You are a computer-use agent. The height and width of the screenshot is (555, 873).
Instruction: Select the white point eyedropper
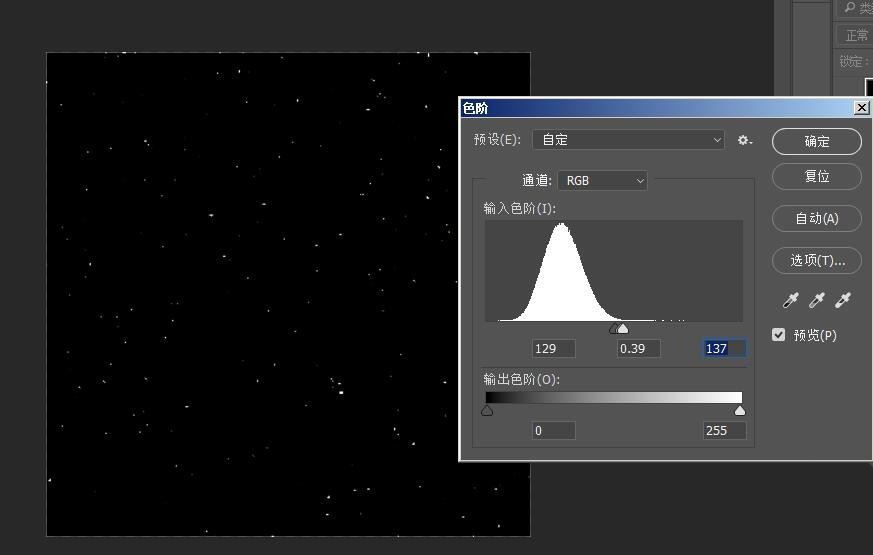pos(842,301)
